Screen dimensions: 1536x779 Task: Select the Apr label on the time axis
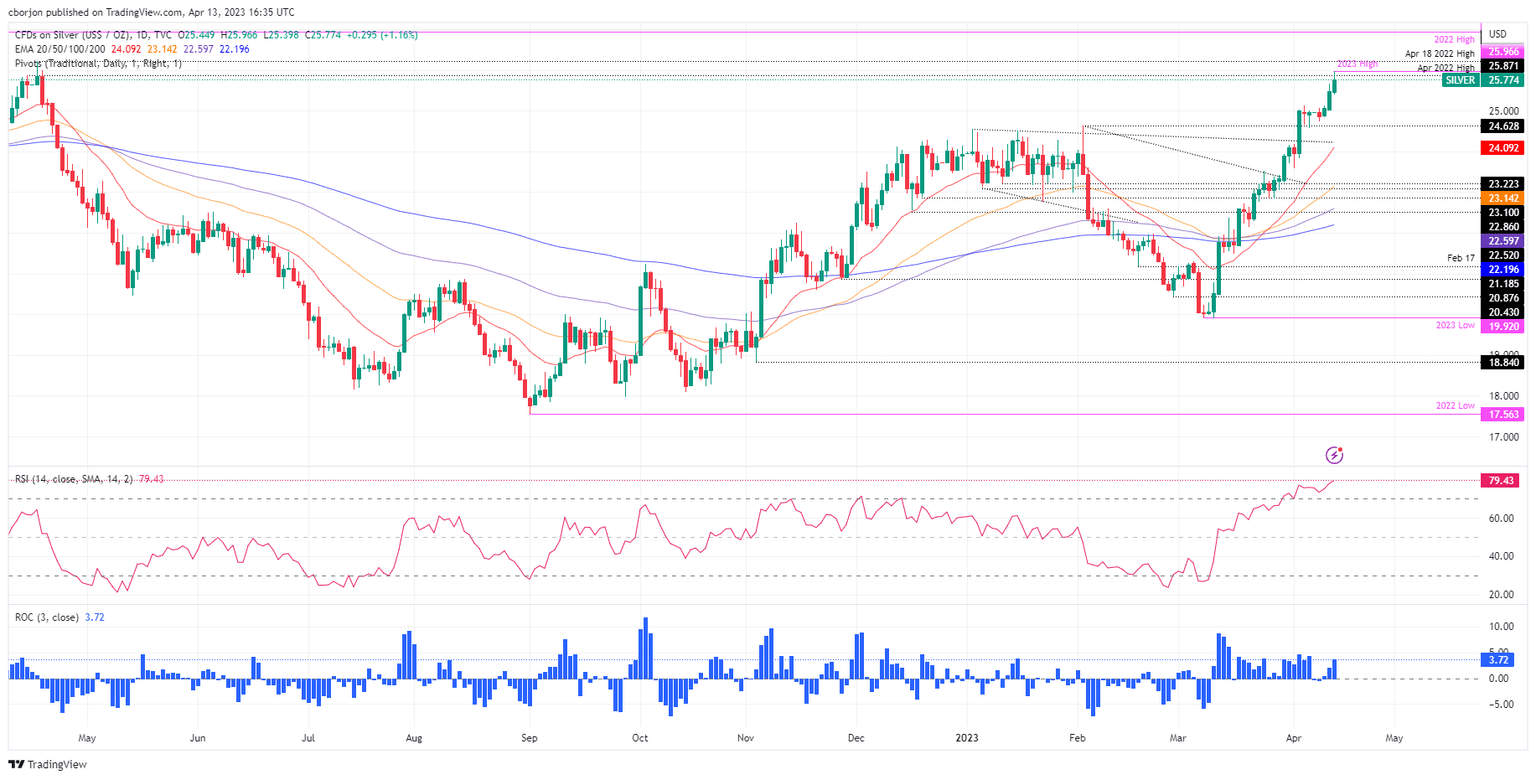tap(1293, 737)
